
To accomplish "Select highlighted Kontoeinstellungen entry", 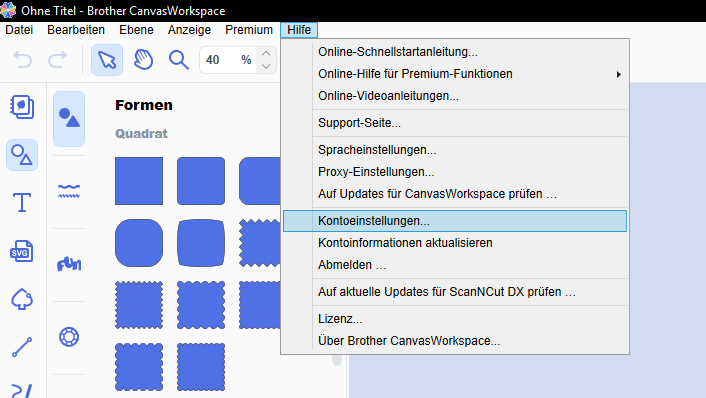I will (x=455, y=221).
